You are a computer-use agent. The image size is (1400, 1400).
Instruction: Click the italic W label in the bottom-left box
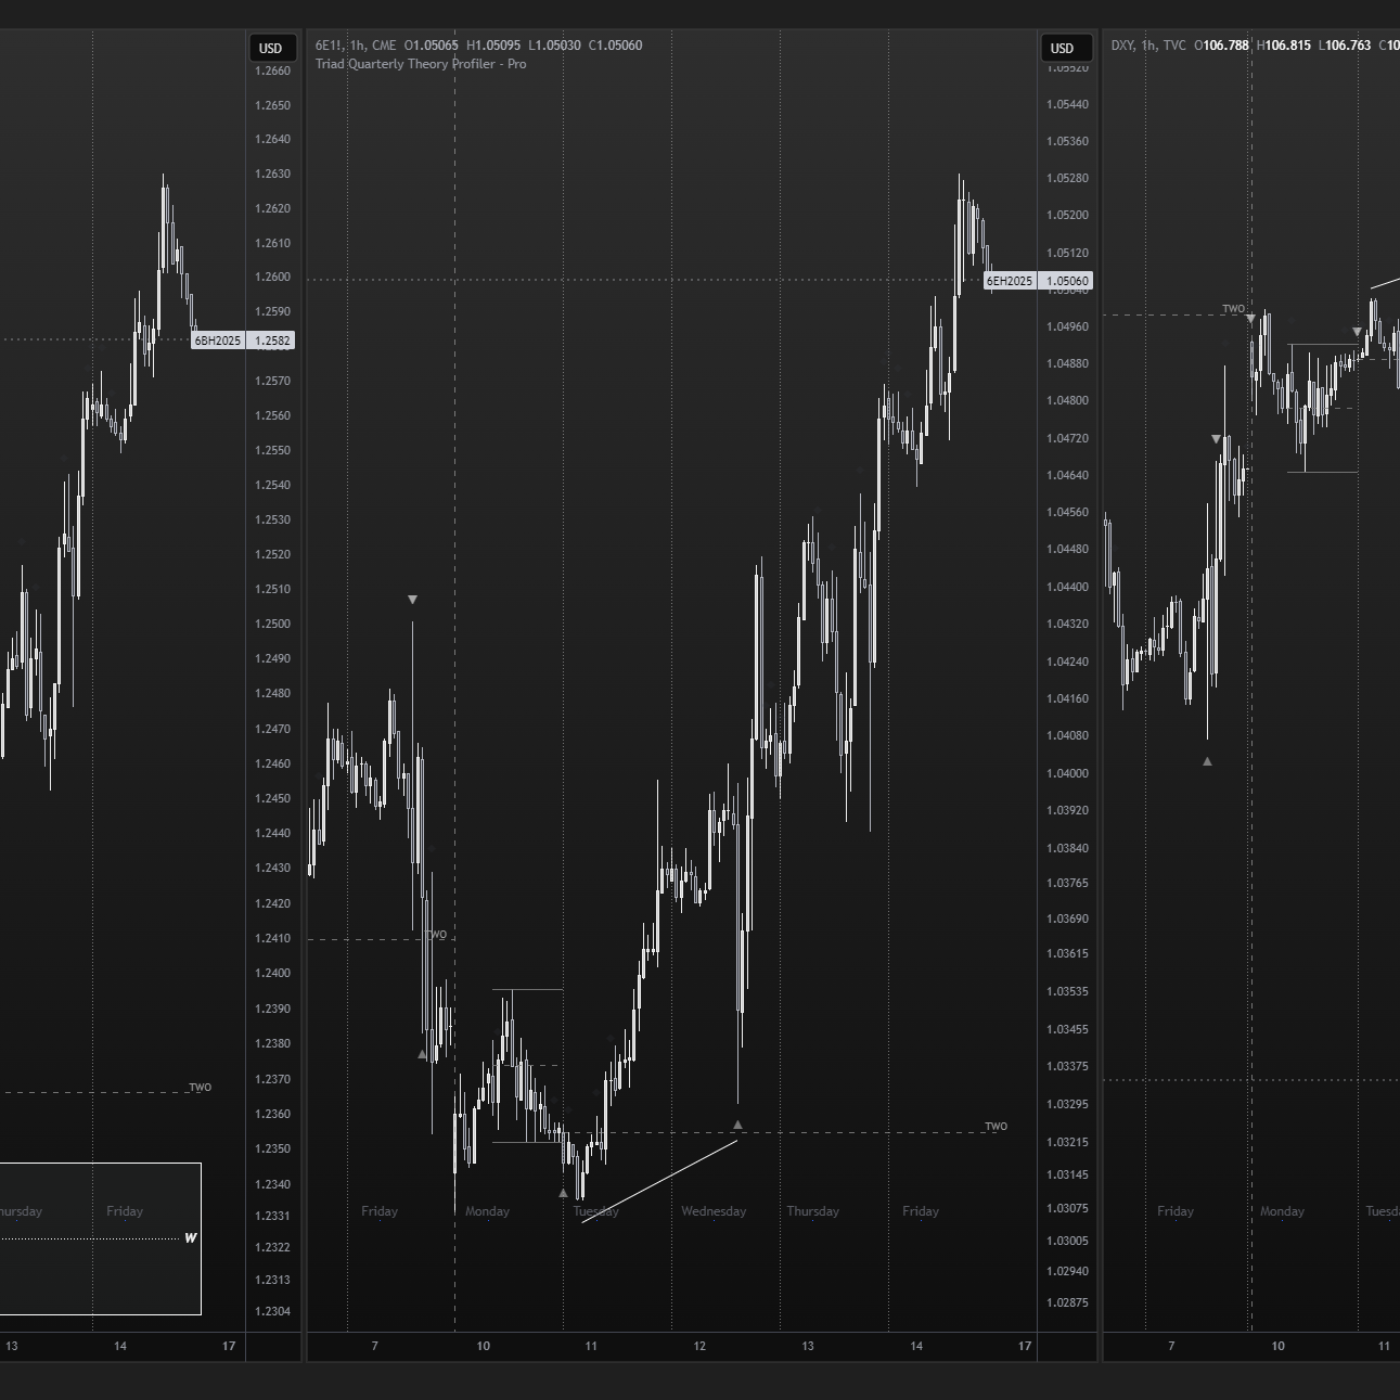click(x=190, y=1238)
